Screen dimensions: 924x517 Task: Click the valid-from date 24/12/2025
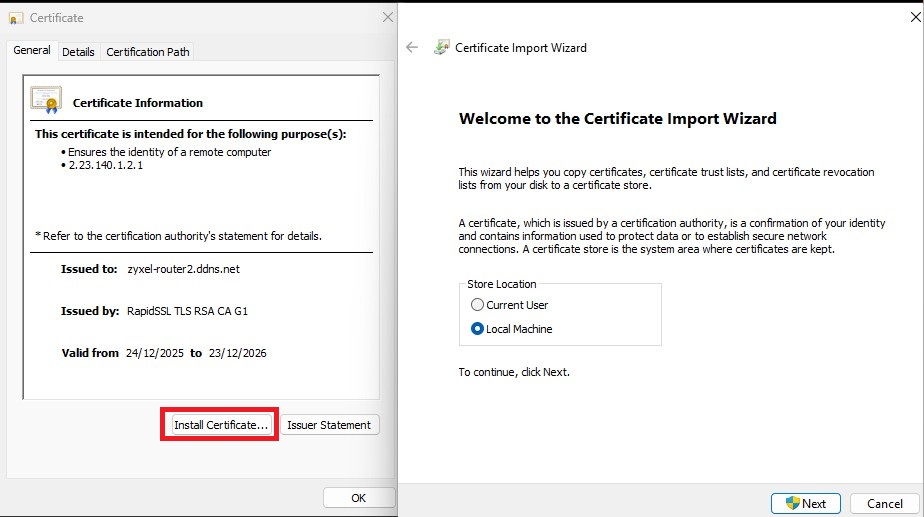(x=155, y=353)
